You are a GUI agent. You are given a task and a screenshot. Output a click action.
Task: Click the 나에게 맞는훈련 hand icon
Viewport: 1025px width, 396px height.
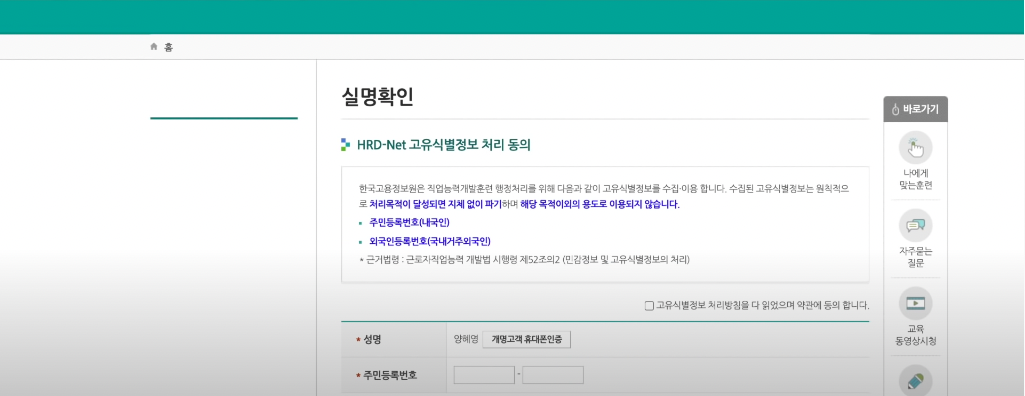[x=915, y=147]
